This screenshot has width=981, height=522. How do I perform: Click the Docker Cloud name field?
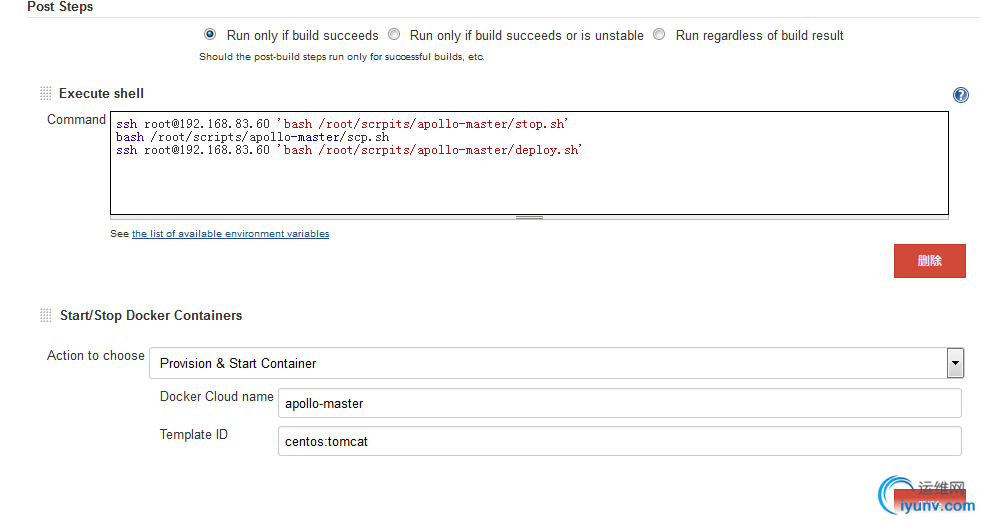click(619, 403)
